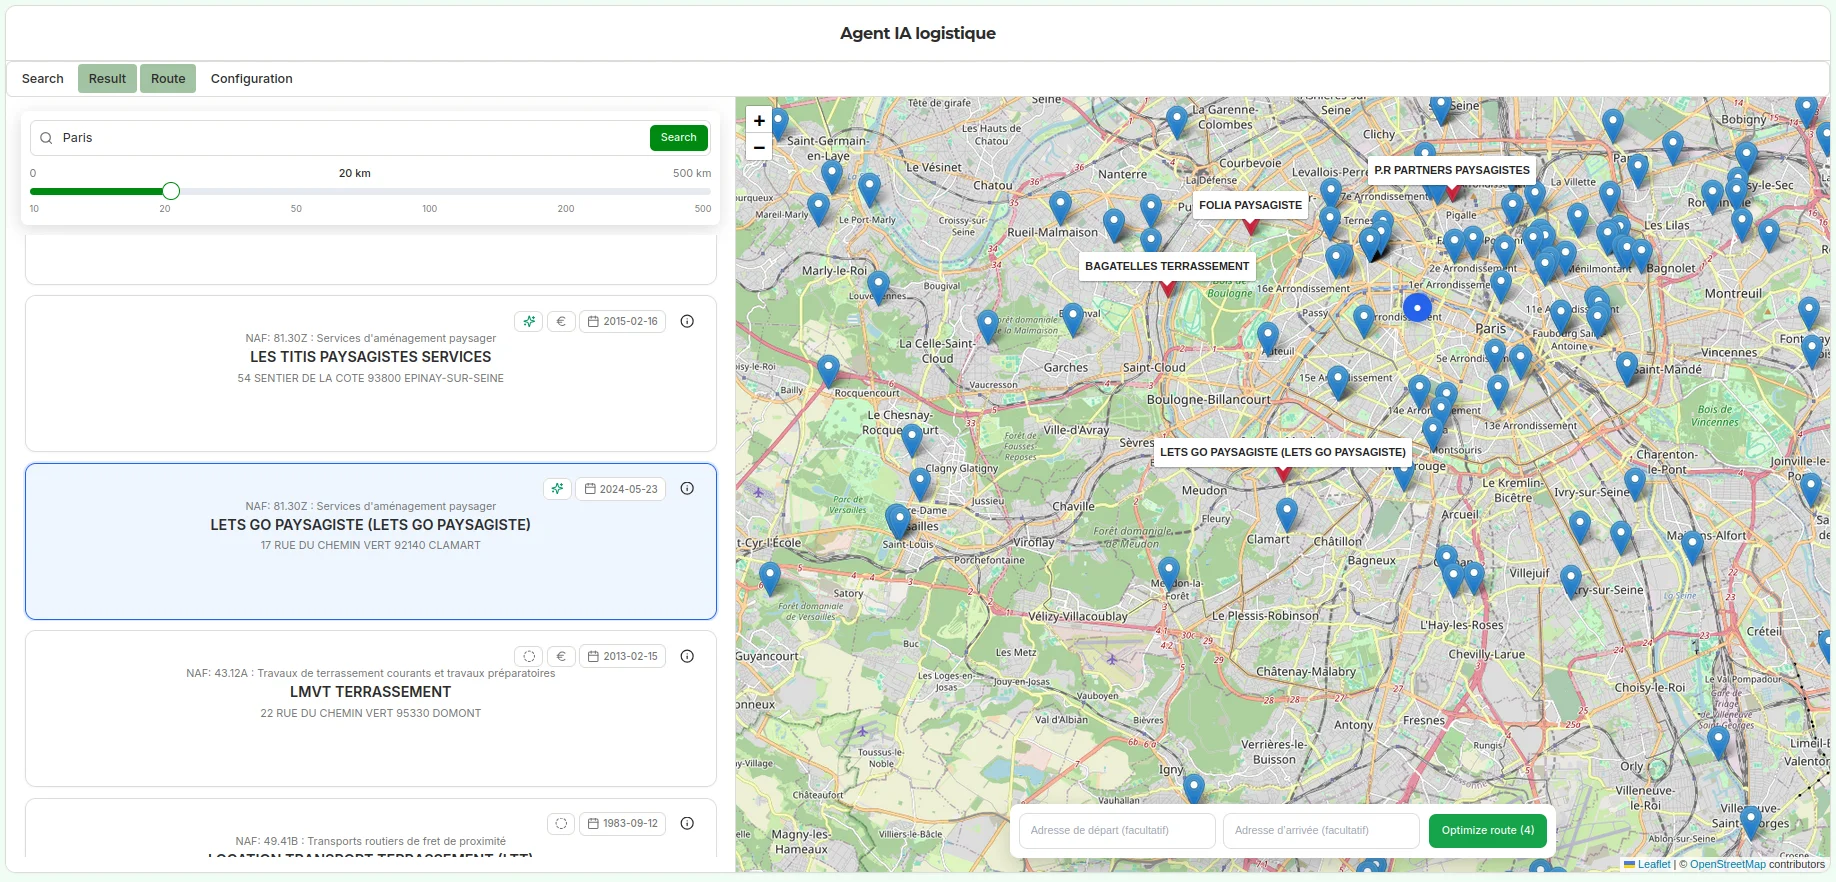Viewport: 1836px width, 882px height.
Task: Click the BAGATELLES TERRASSEMENT map label
Action: point(1167,266)
